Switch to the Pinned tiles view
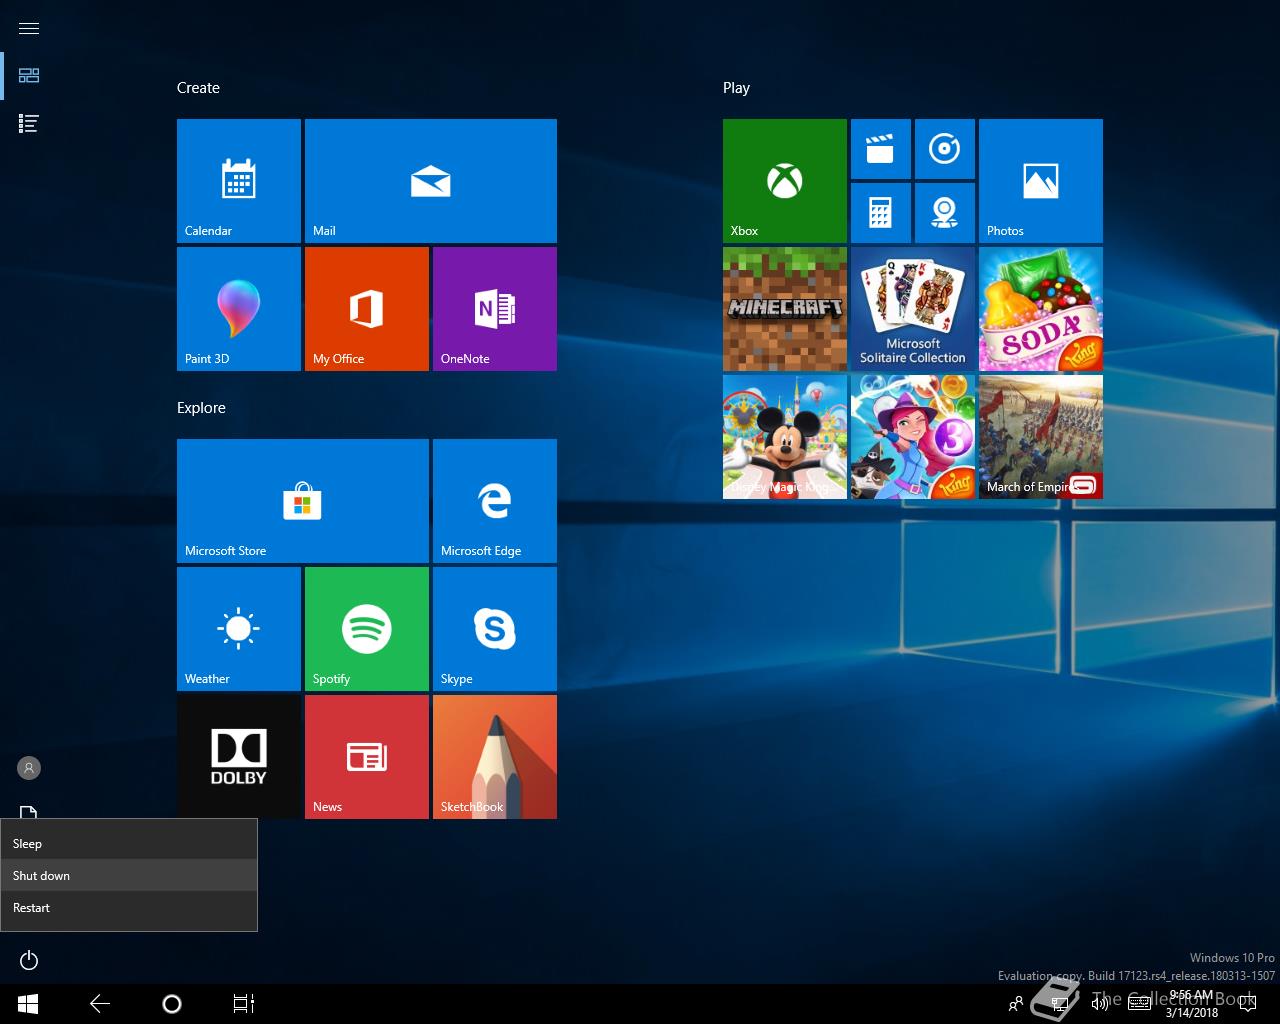 (x=29, y=76)
